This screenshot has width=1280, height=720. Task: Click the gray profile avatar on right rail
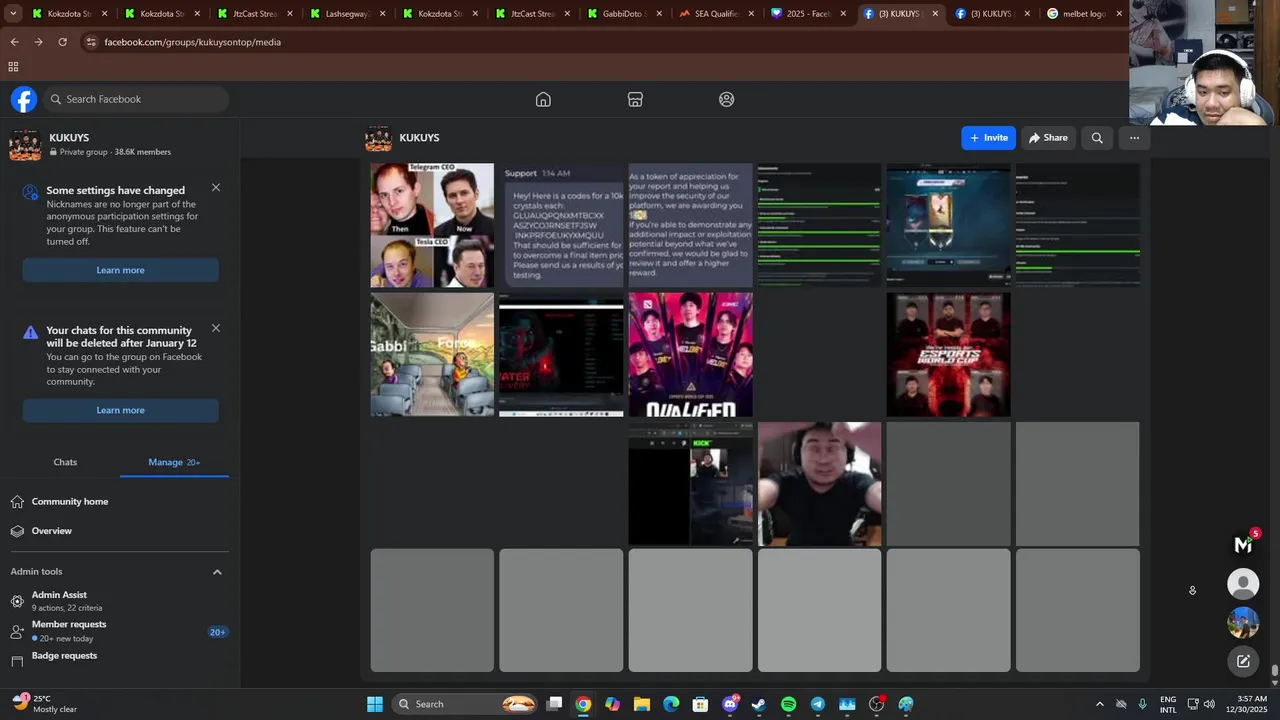pyautogui.click(x=1243, y=584)
